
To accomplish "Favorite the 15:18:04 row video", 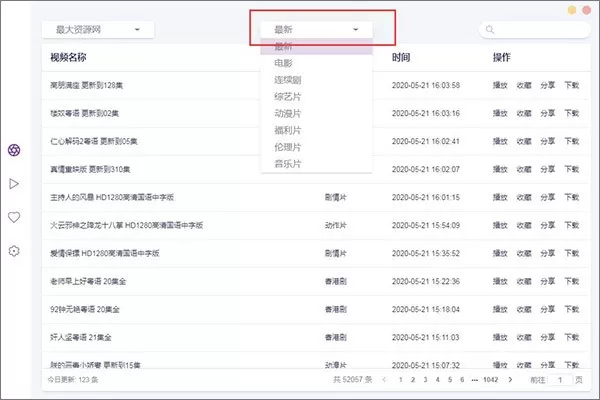I will (524, 309).
